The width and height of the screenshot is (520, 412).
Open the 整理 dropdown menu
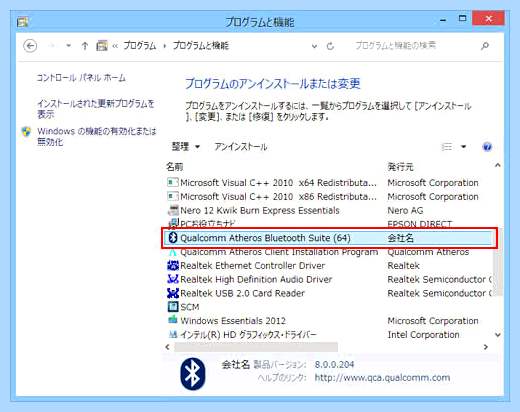(x=186, y=146)
